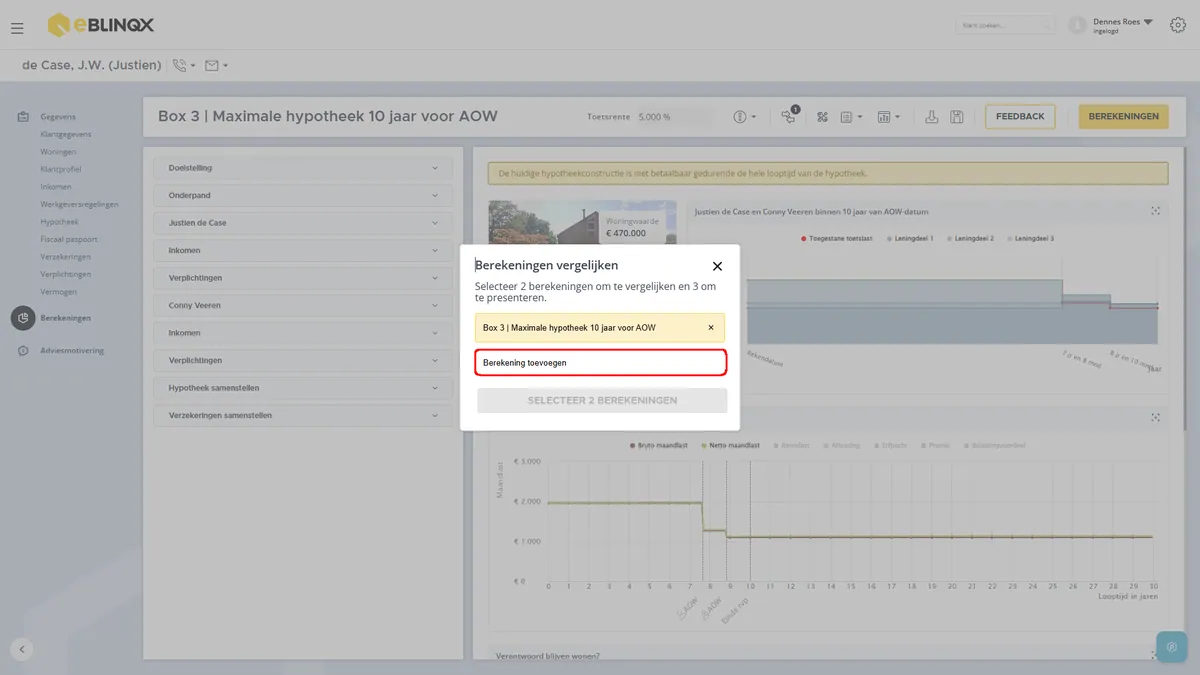1200x675 pixels.
Task: Toggle Leningdeel 1 legend item
Action: coord(910,239)
